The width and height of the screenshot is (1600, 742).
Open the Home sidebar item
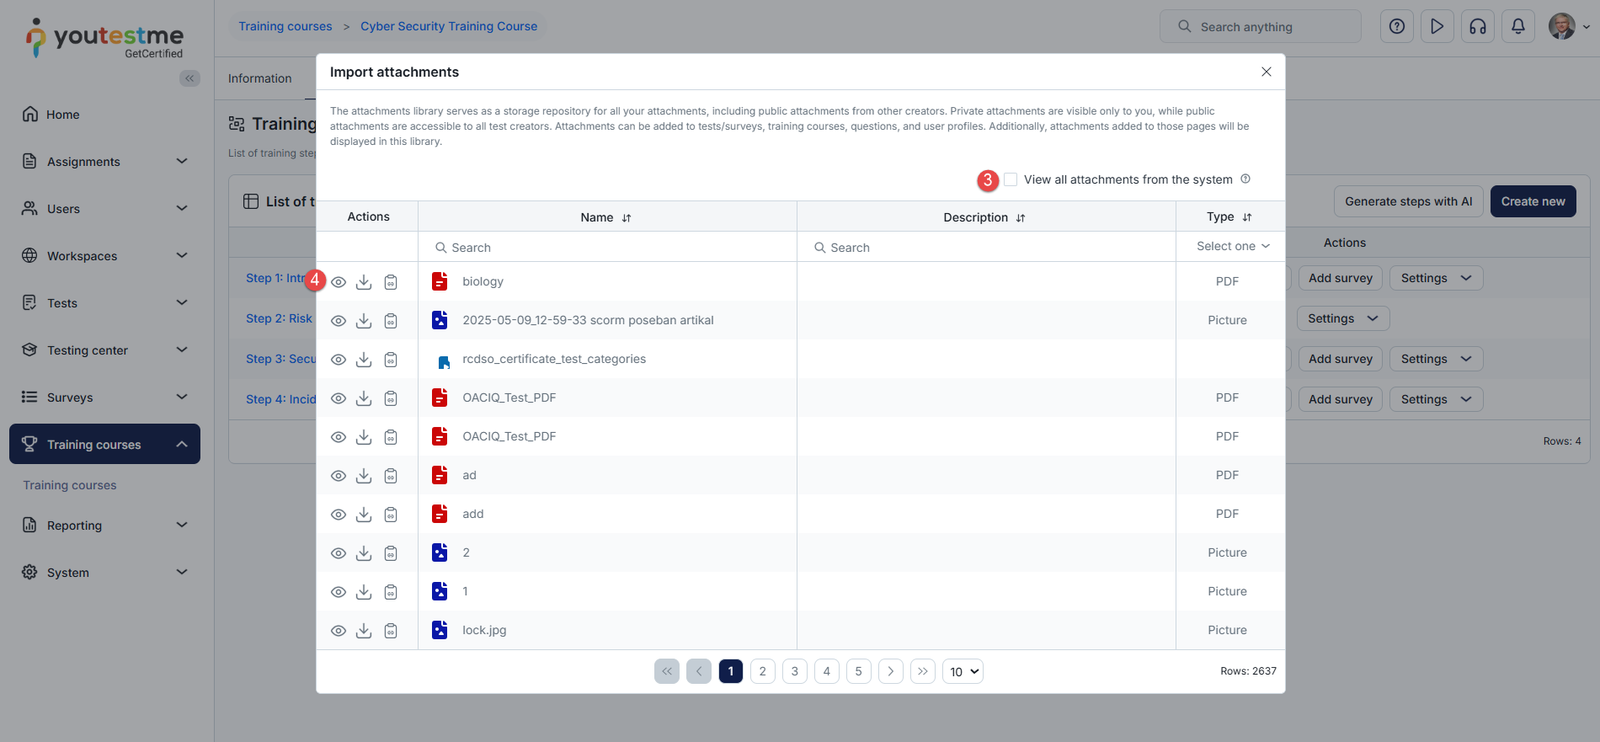(x=62, y=115)
